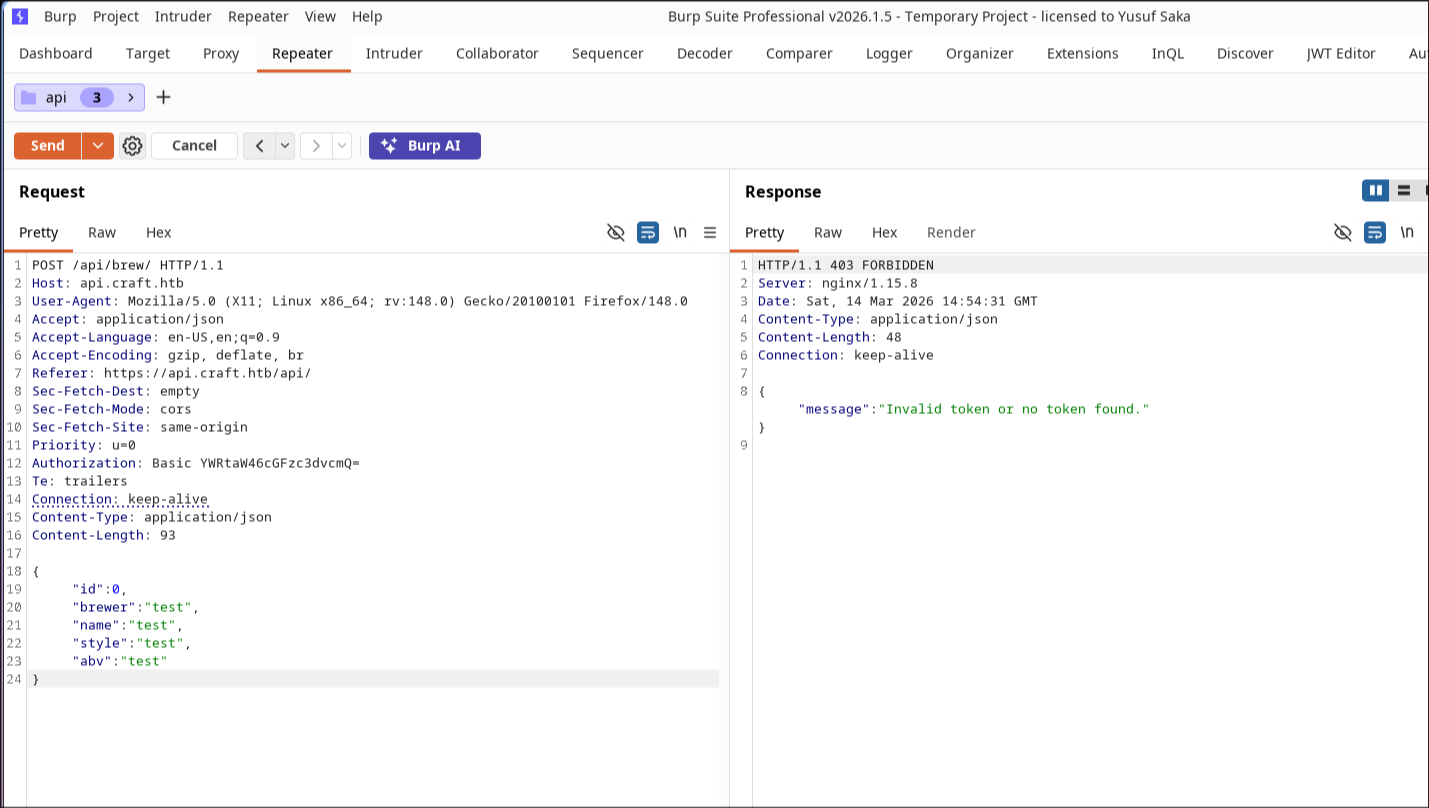Go forward to the next request in history
The image size is (1429, 808).
click(x=316, y=146)
